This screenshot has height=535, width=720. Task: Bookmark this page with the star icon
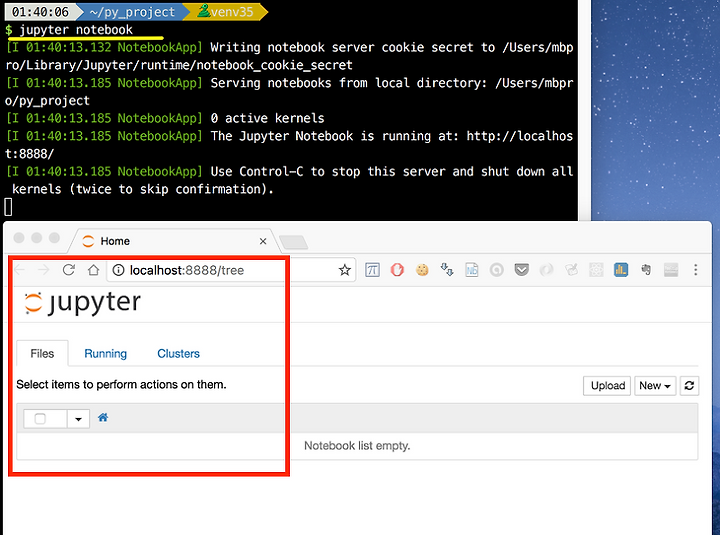click(344, 270)
